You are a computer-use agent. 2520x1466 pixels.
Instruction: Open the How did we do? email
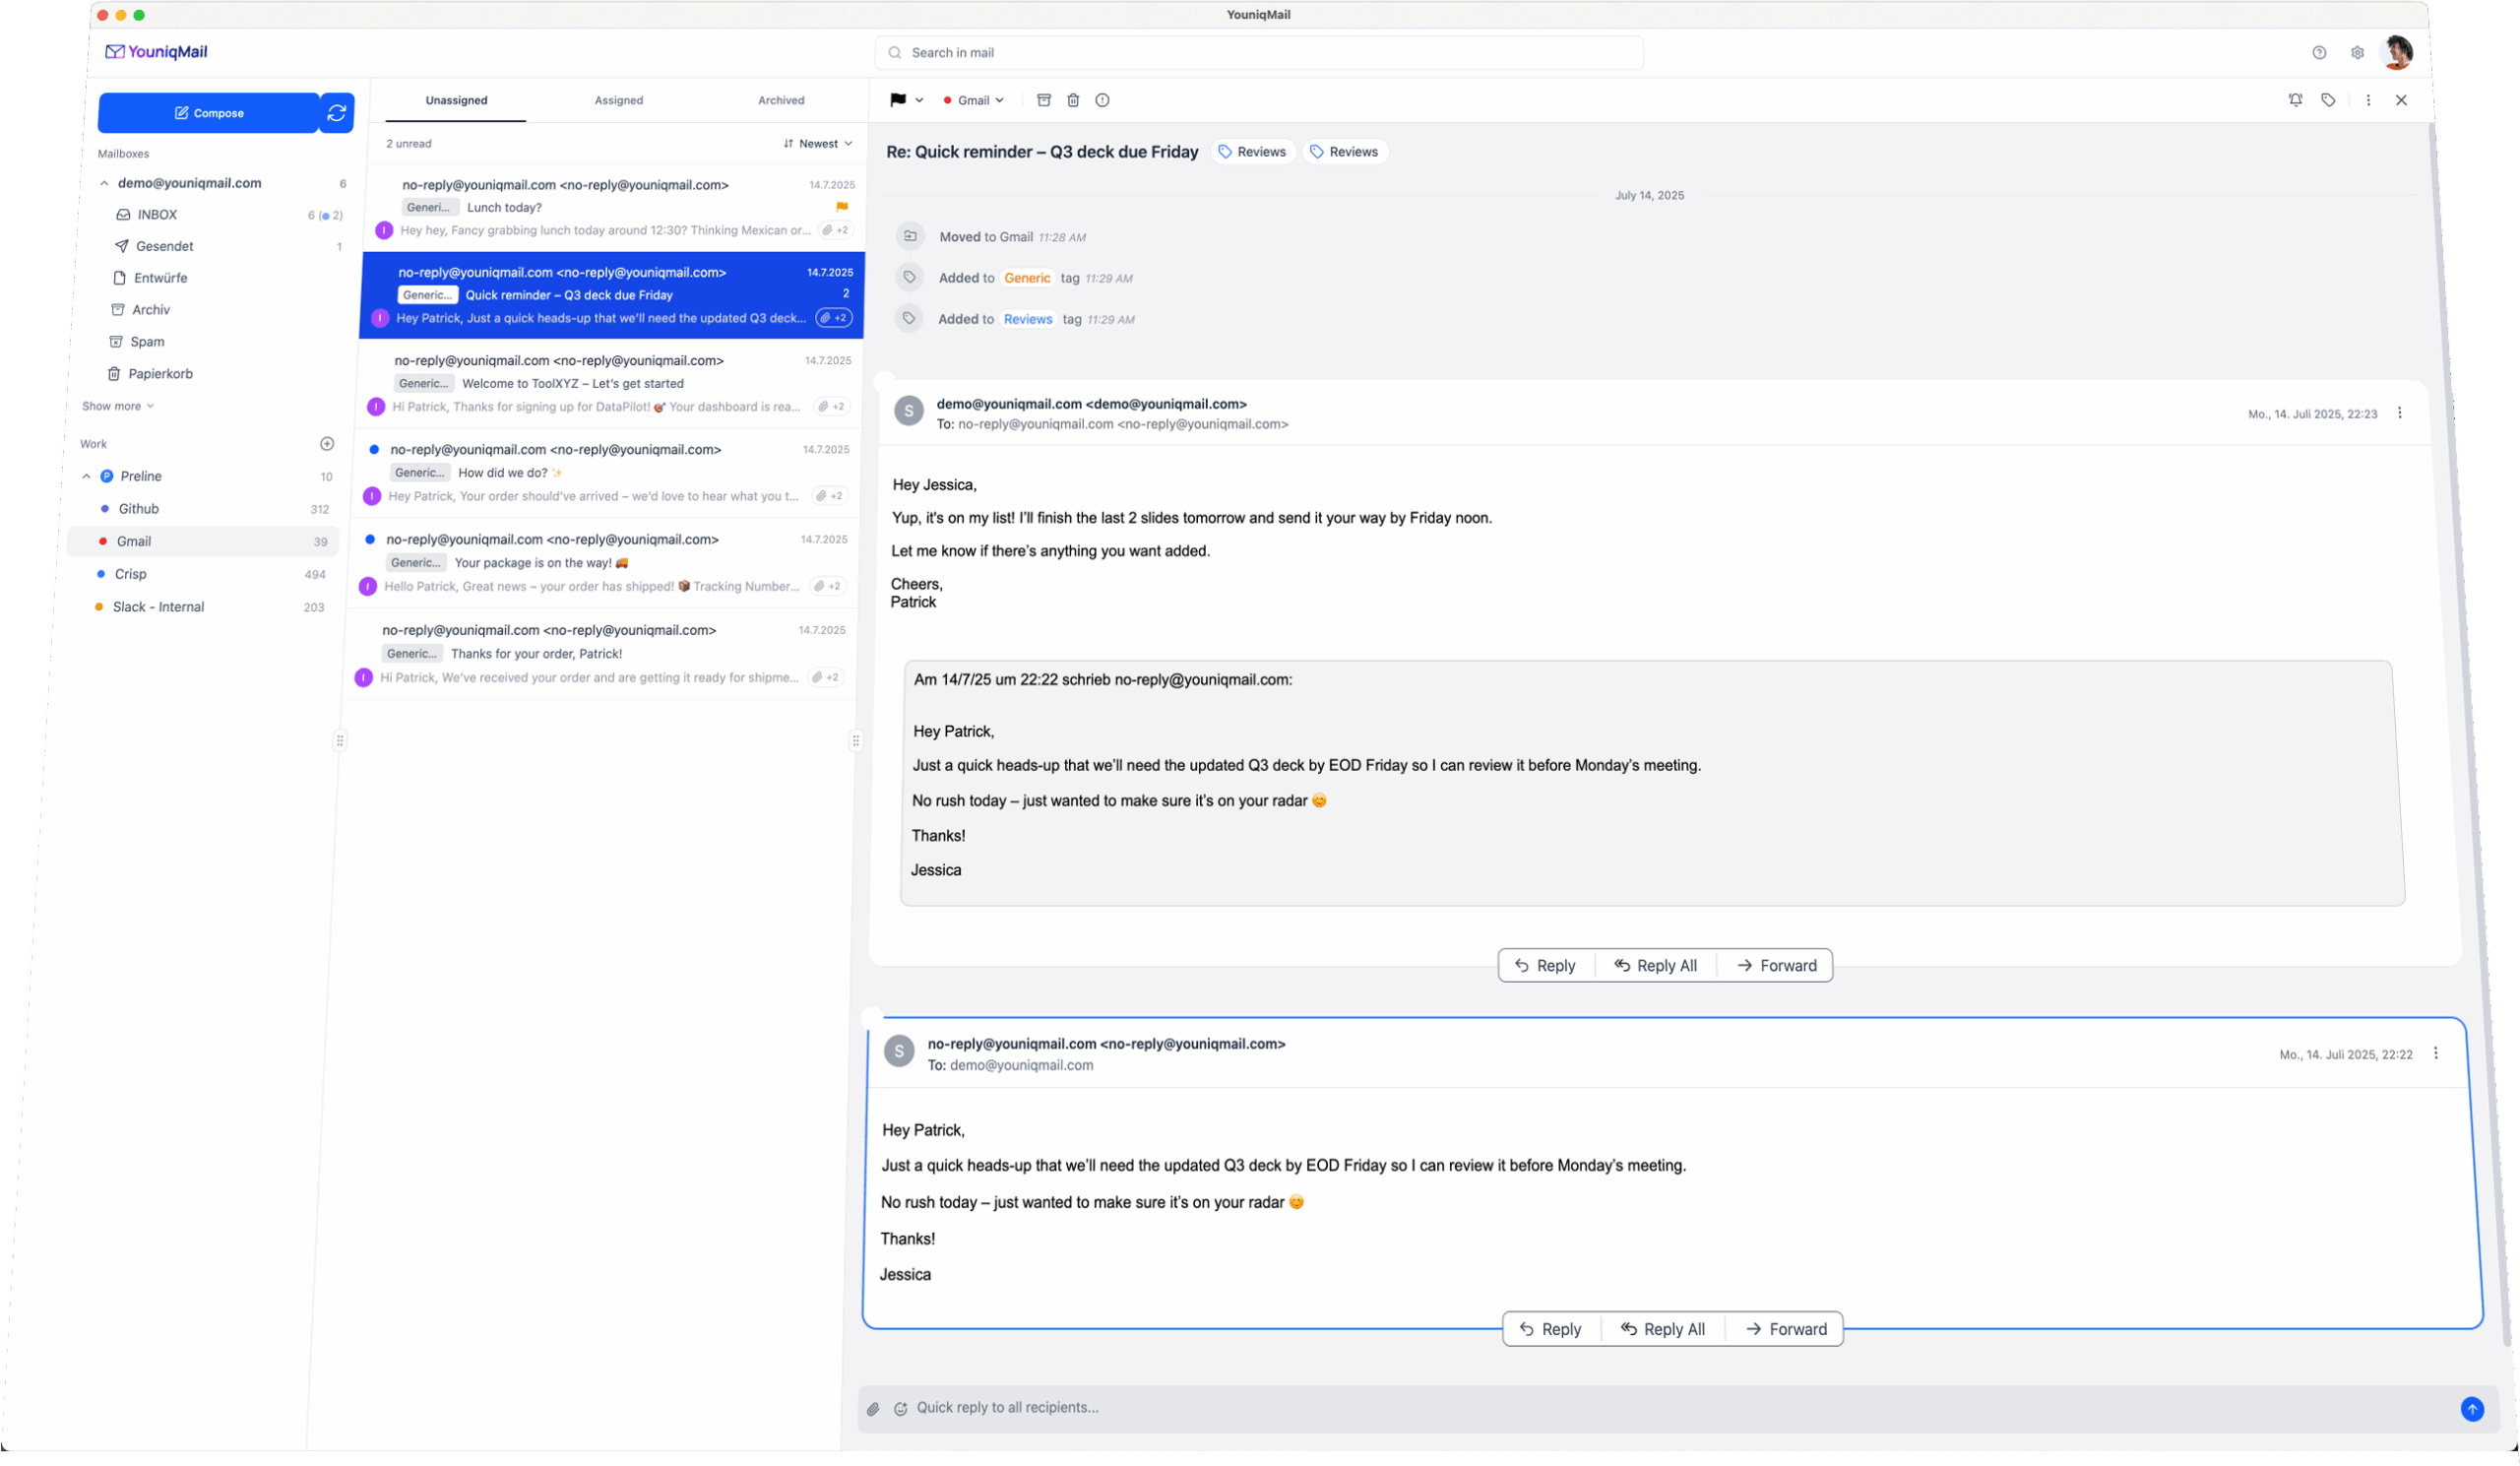605,473
